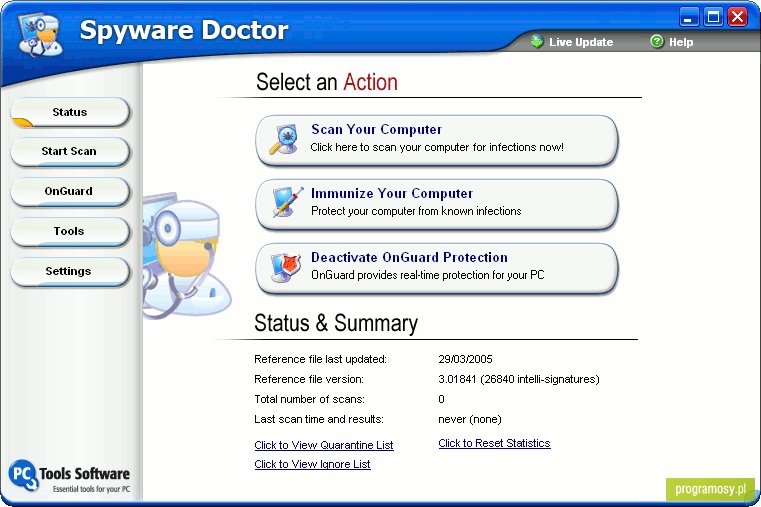Screen dimensions: 761x507
Task: Click the 'Select an Action' heading
Action: tap(327, 82)
